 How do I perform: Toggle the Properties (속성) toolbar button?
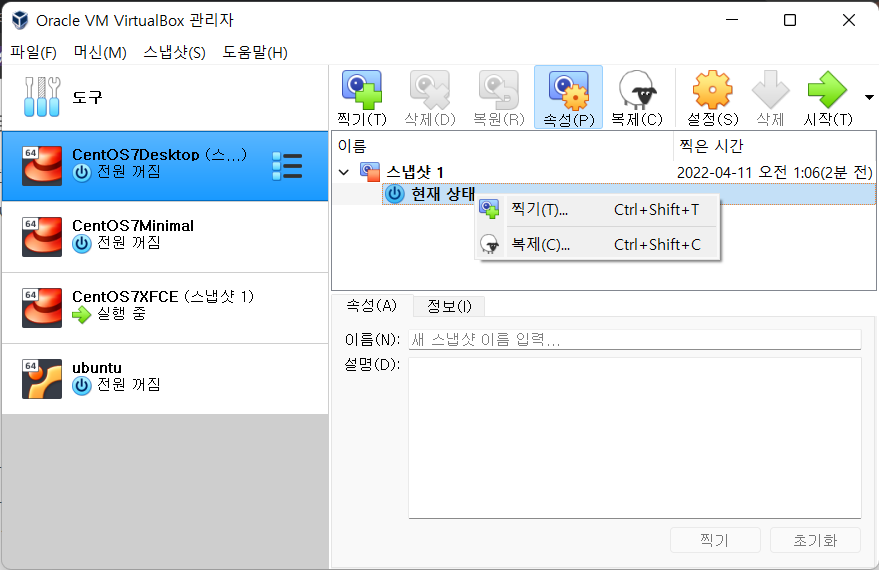click(x=568, y=97)
